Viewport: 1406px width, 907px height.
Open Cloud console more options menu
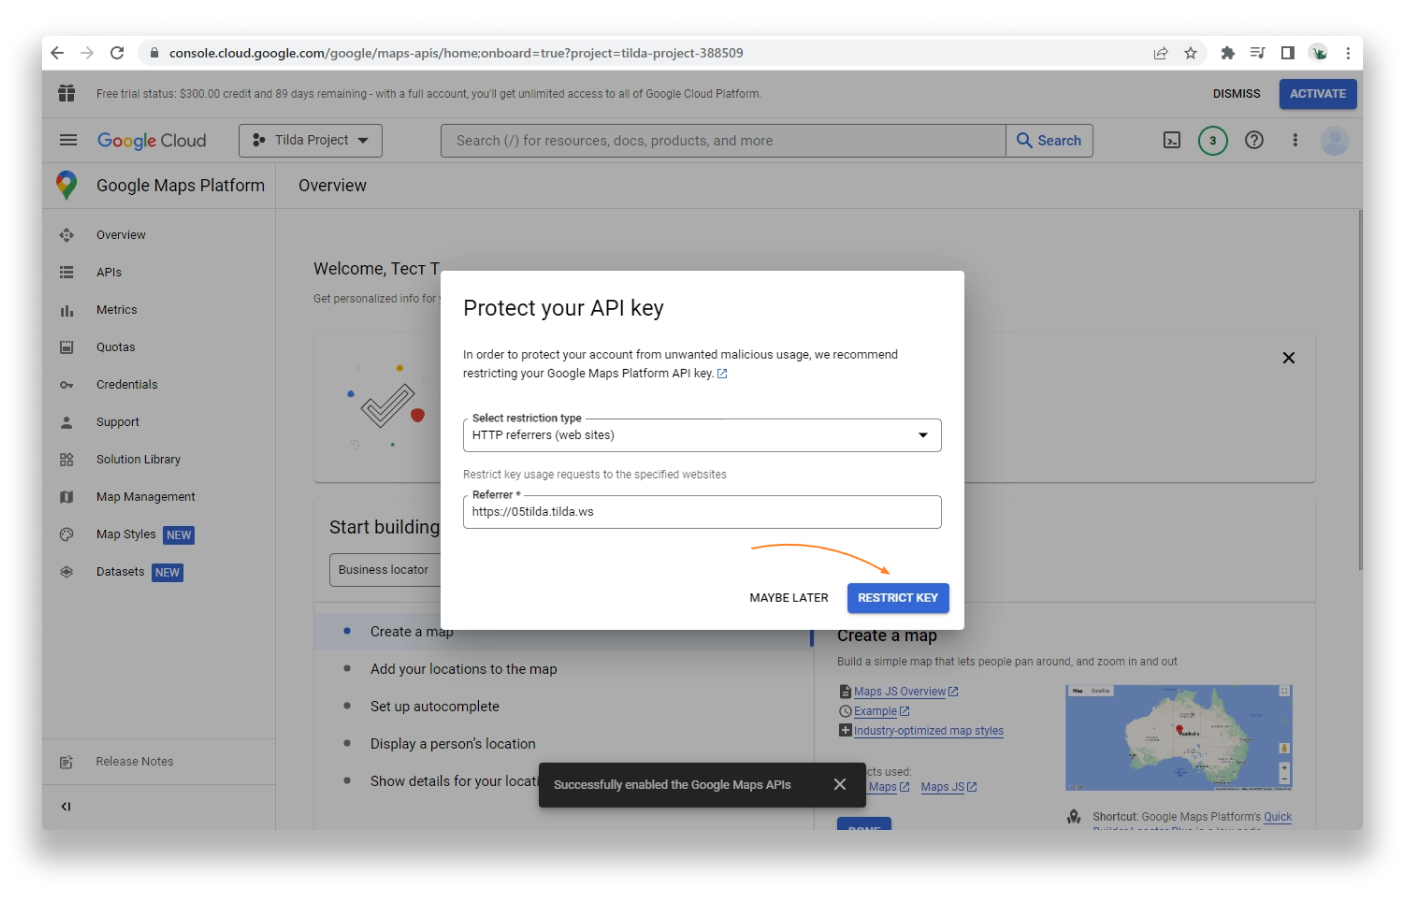(x=1295, y=140)
